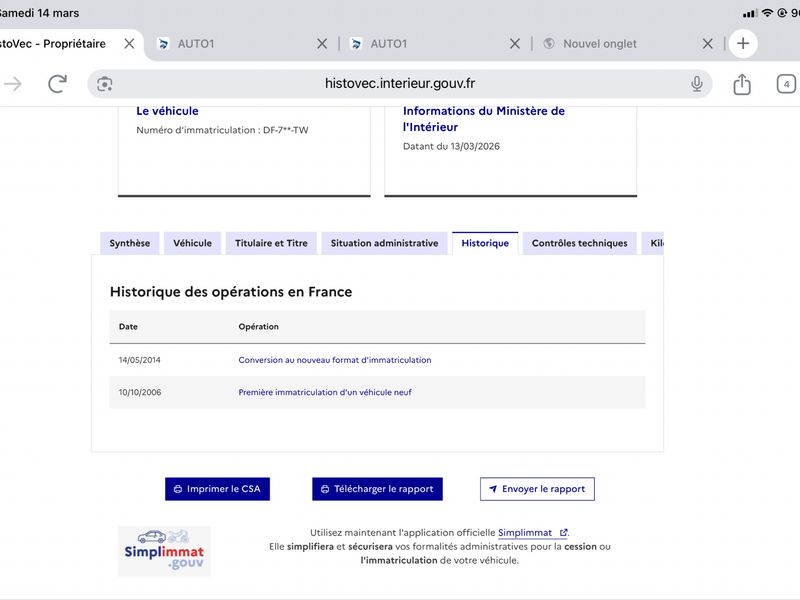Tap the page settings icon in address bar
Image resolution: width=800 pixels, height=600 pixels.
click(x=105, y=84)
